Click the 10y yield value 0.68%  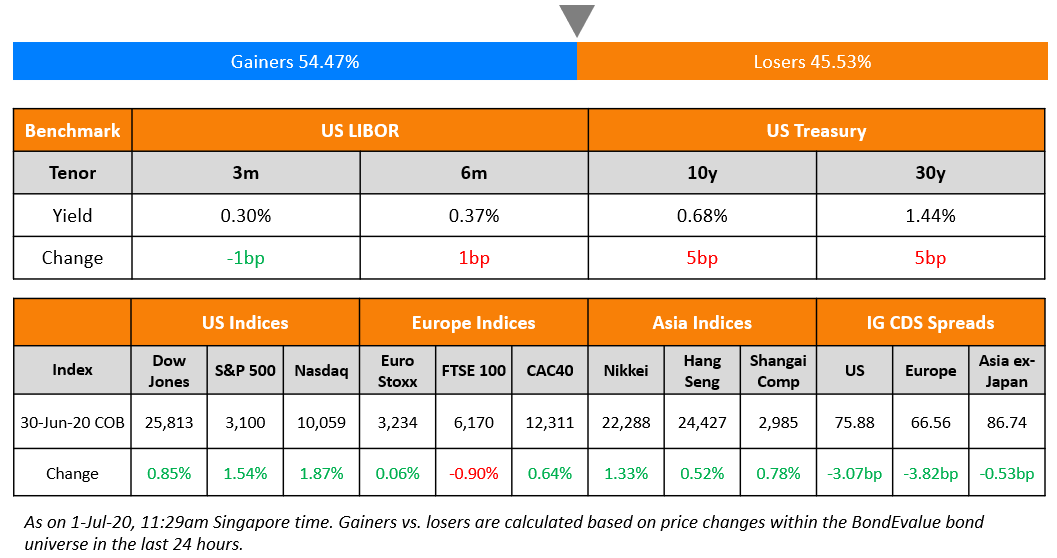(x=702, y=216)
